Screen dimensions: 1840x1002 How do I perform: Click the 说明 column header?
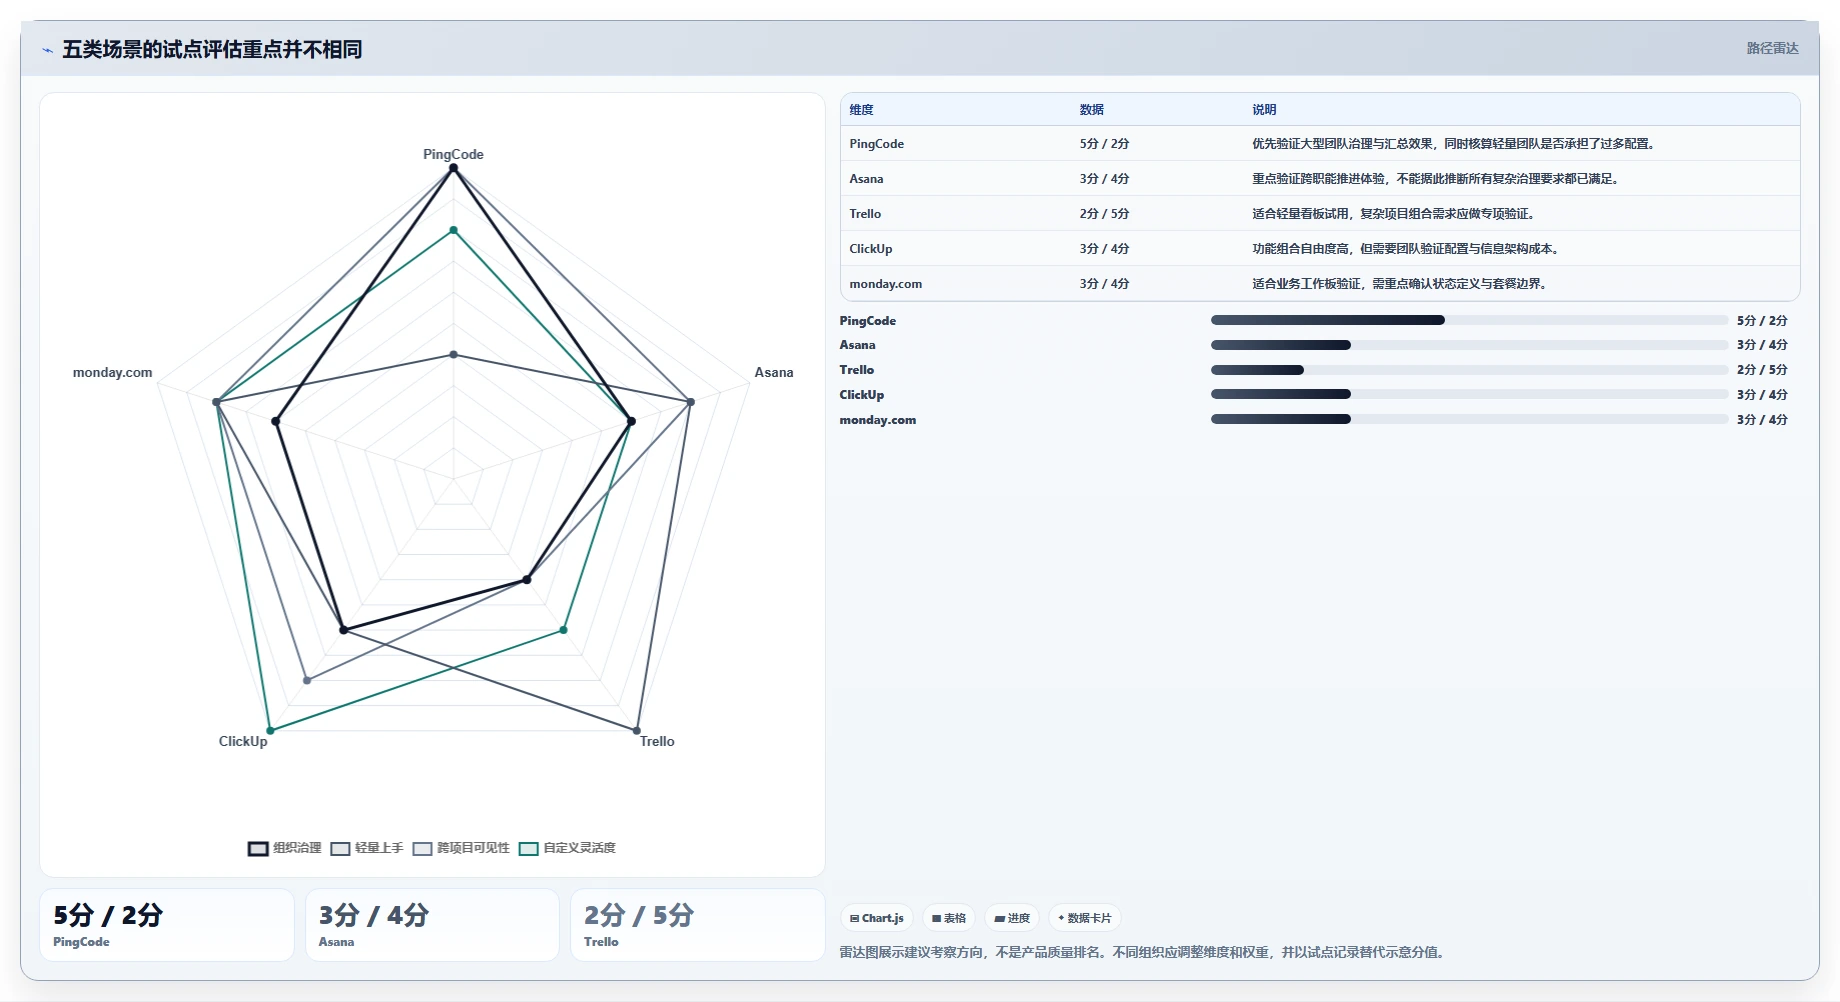coord(1264,110)
